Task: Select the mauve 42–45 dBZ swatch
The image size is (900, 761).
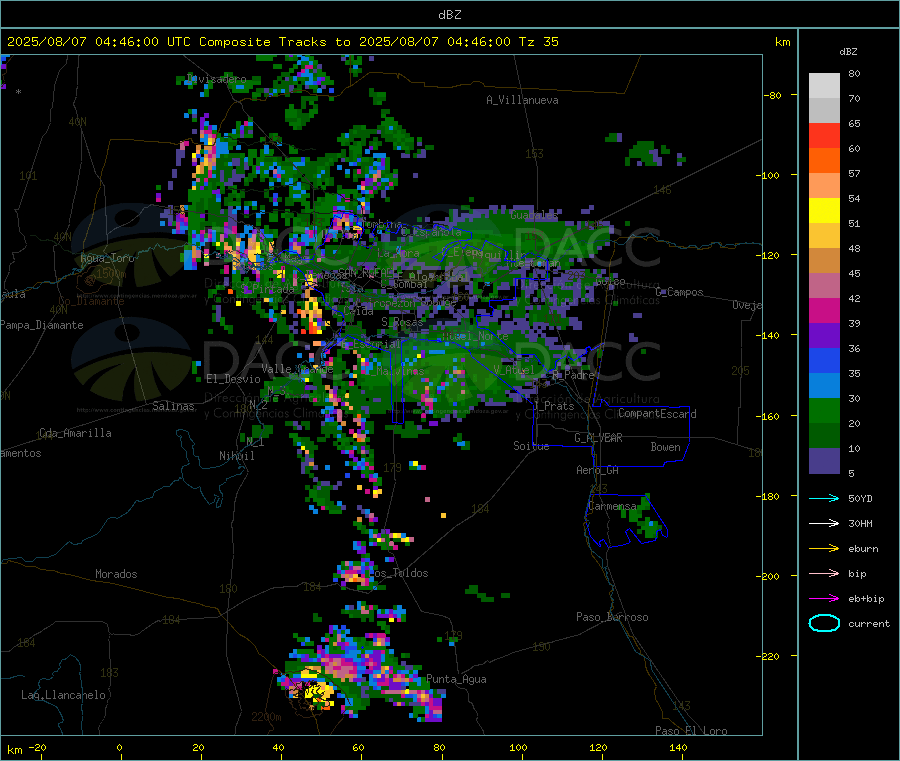Action: click(x=824, y=286)
